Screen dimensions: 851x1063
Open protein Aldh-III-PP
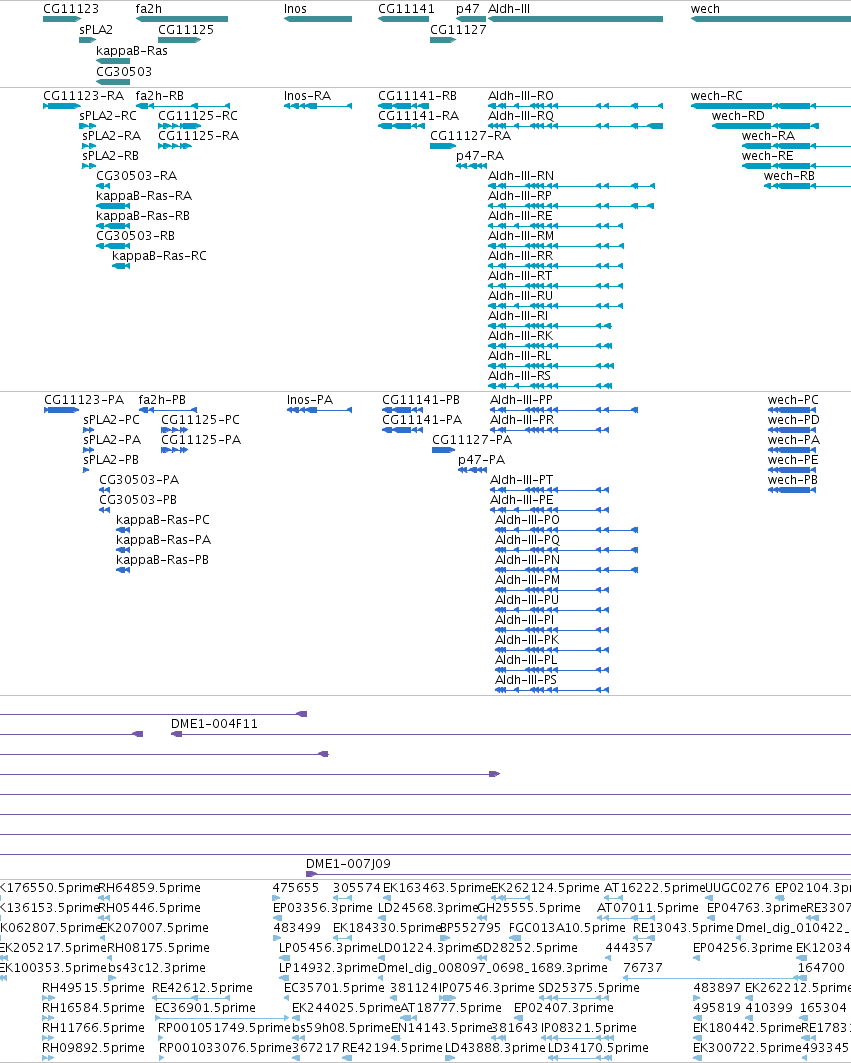[x=521, y=400]
